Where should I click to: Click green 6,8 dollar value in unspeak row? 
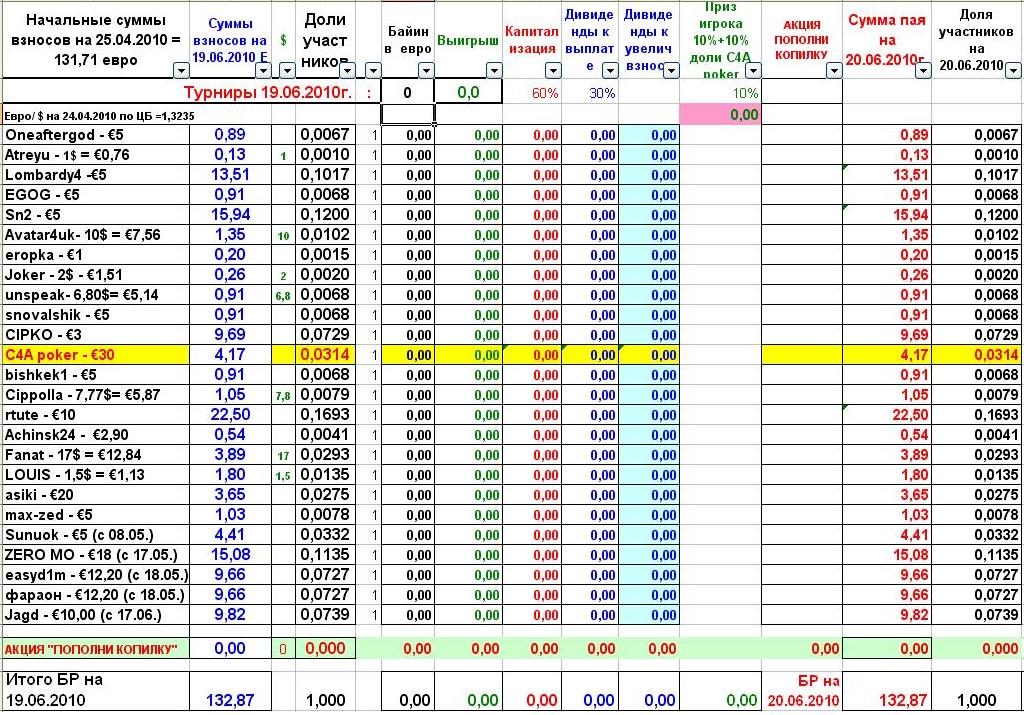(283, 296)
